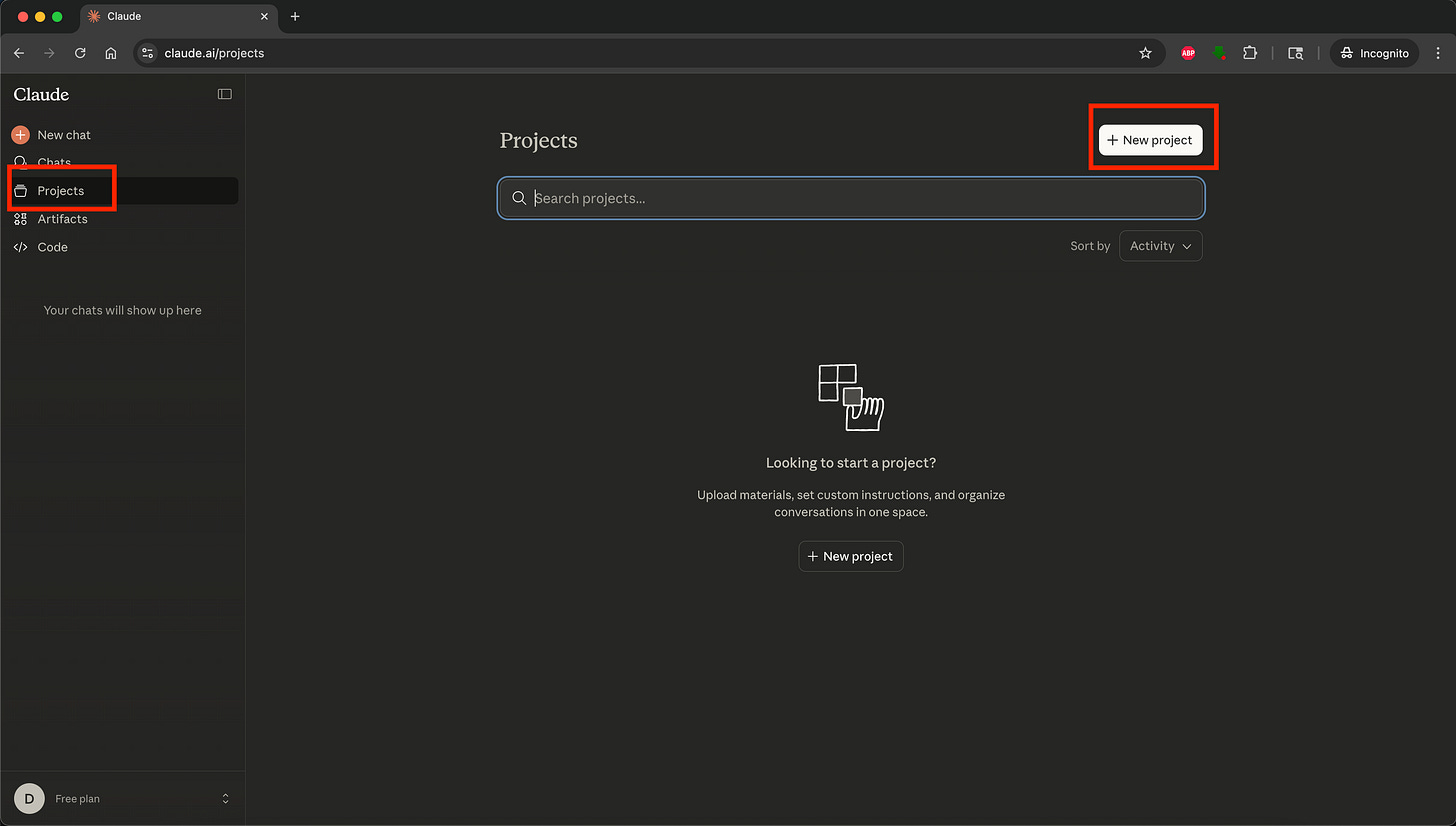Viewport: 1456px width, 826px height.
Task: Click the search magnifier in the projects search bar
Action: (x=519, y=197)
